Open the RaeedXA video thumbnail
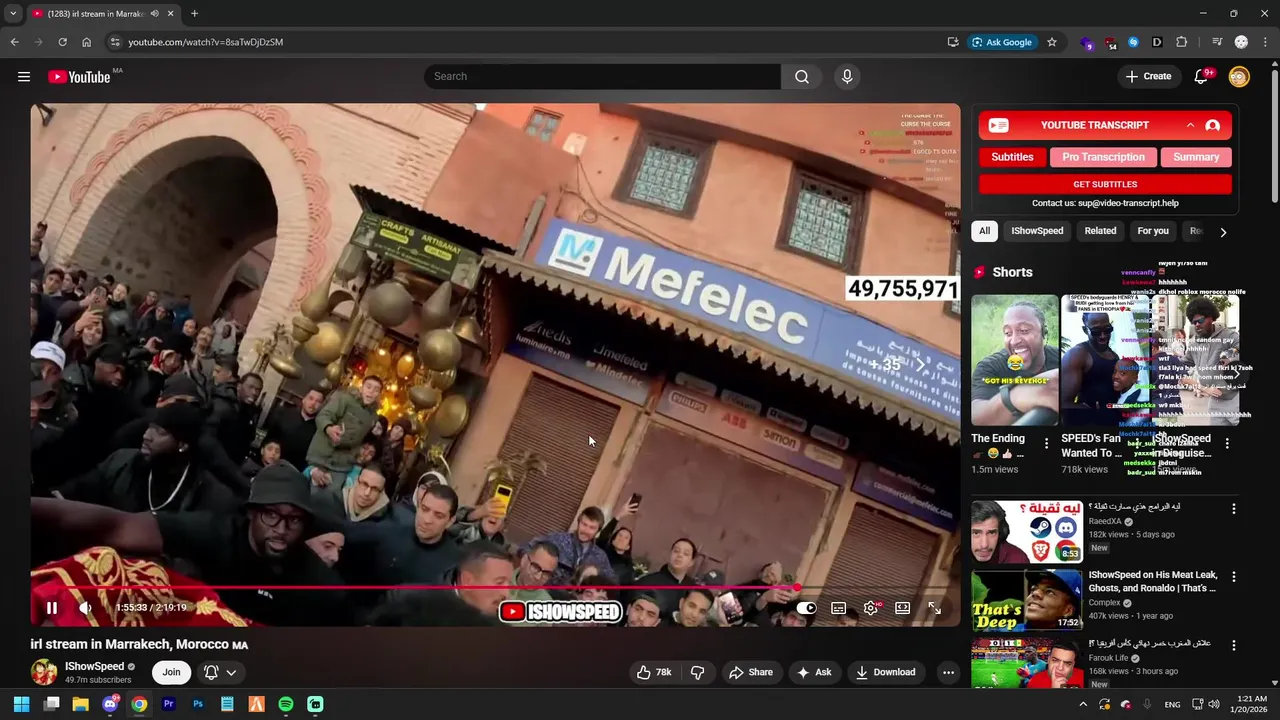 point(1027,531)
